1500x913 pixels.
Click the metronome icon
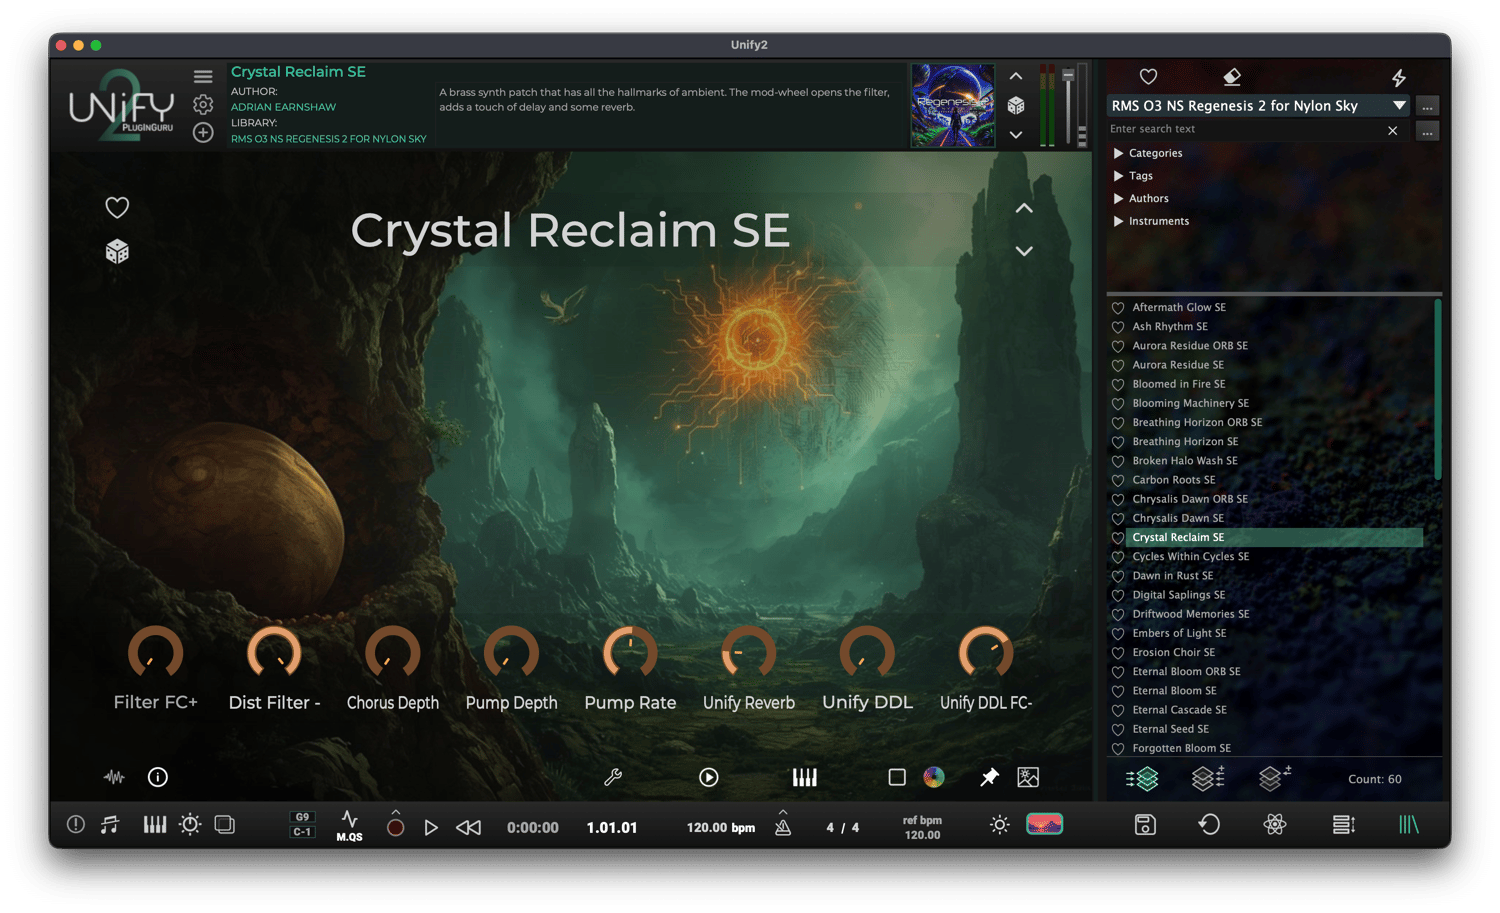pos(783,825)
